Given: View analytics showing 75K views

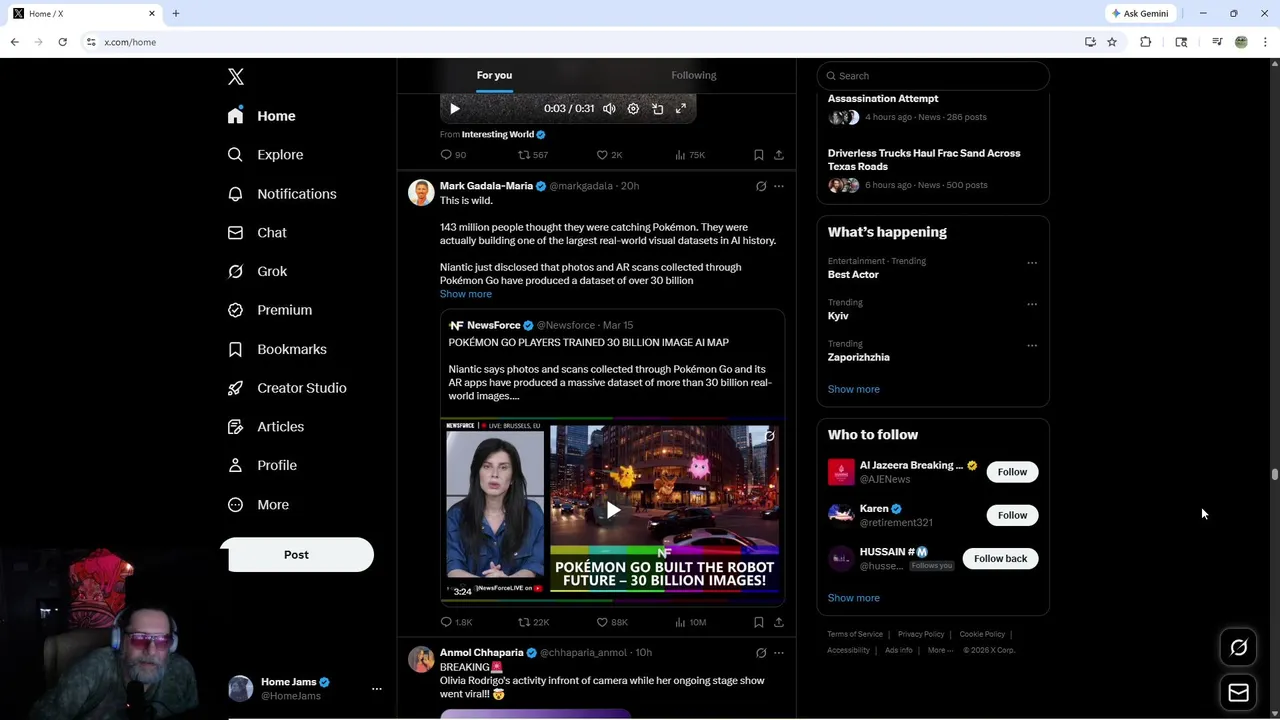Looking at the screenshot, I should tap(690, 155).
